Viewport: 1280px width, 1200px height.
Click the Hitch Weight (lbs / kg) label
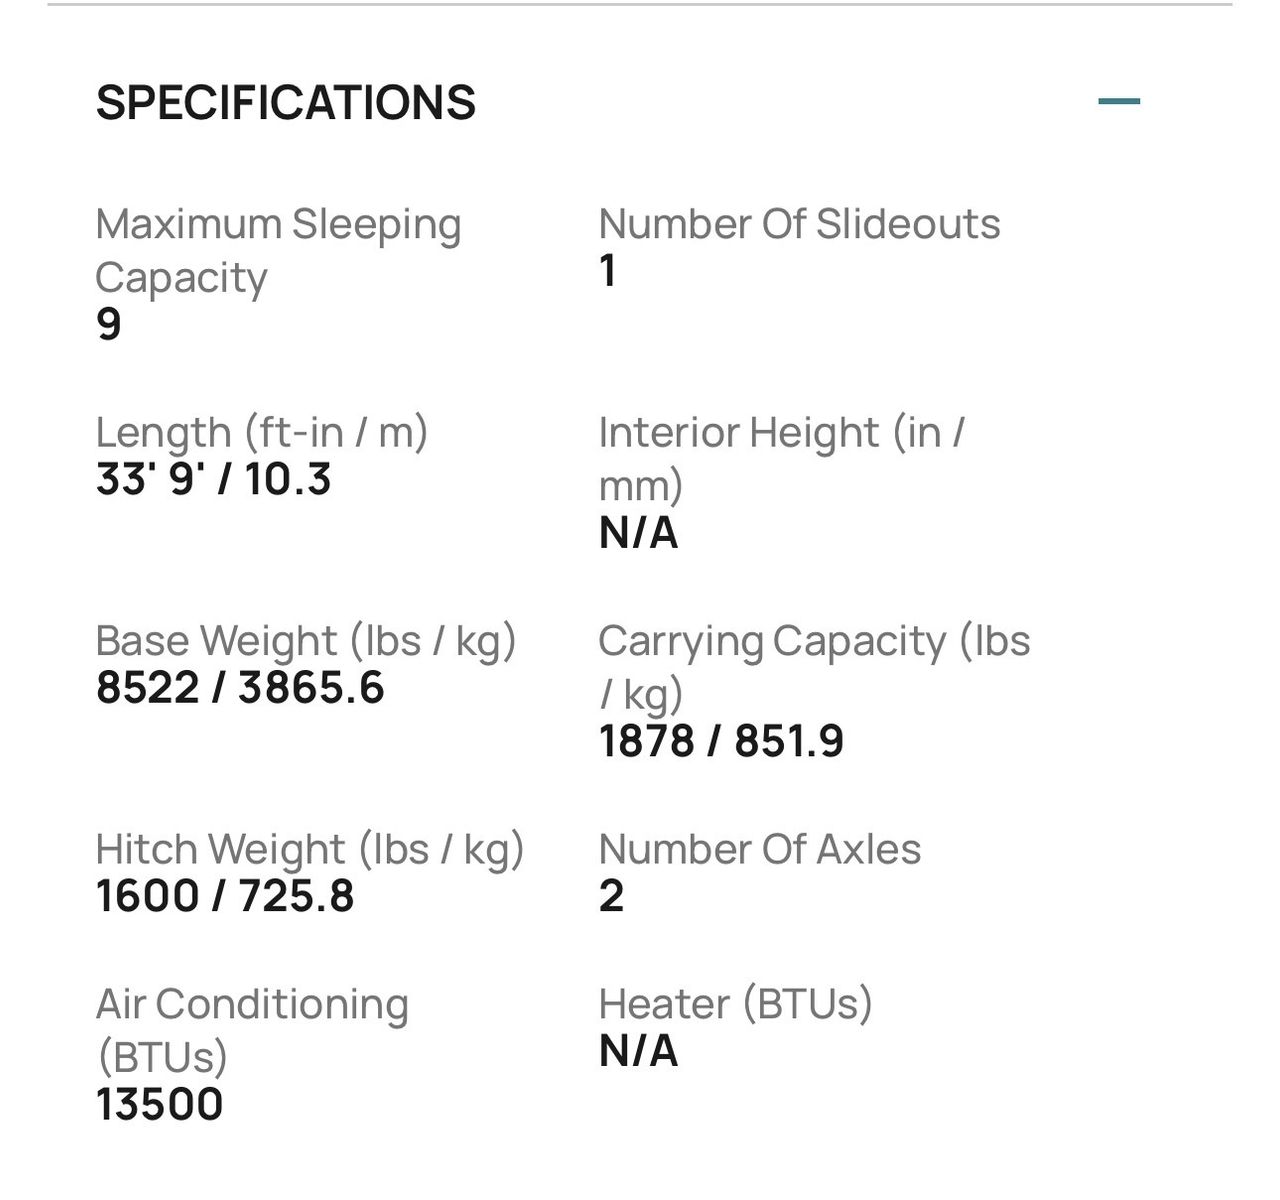[x=310, y=849]
